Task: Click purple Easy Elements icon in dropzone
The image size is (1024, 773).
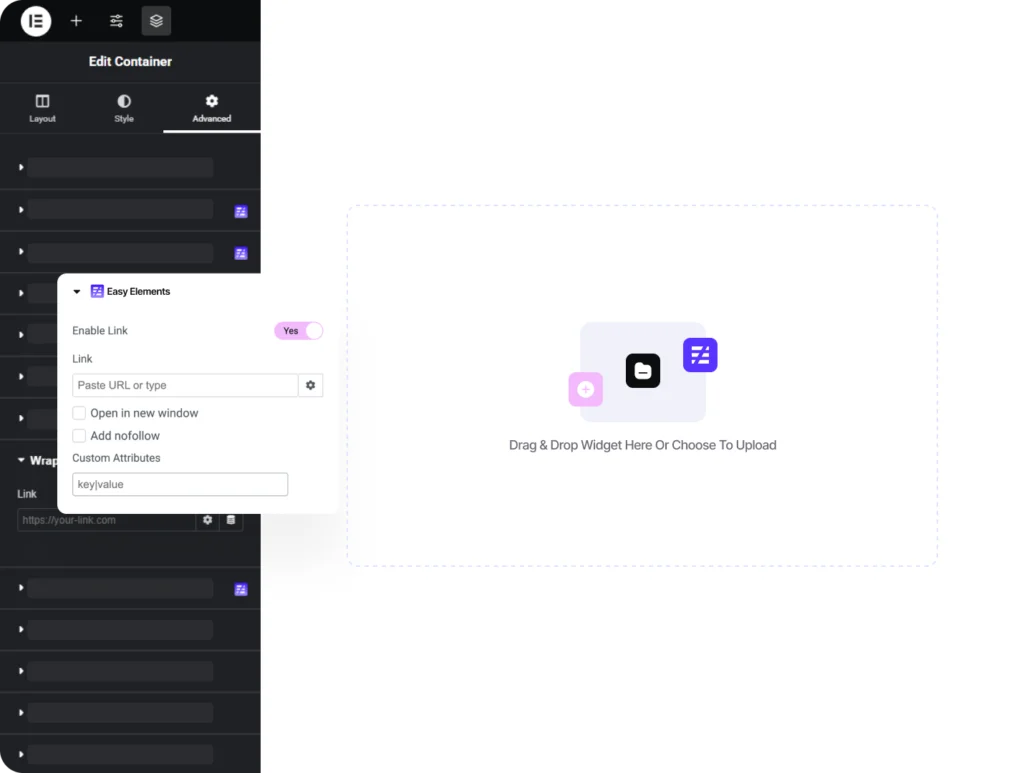Action: [700, 355]
